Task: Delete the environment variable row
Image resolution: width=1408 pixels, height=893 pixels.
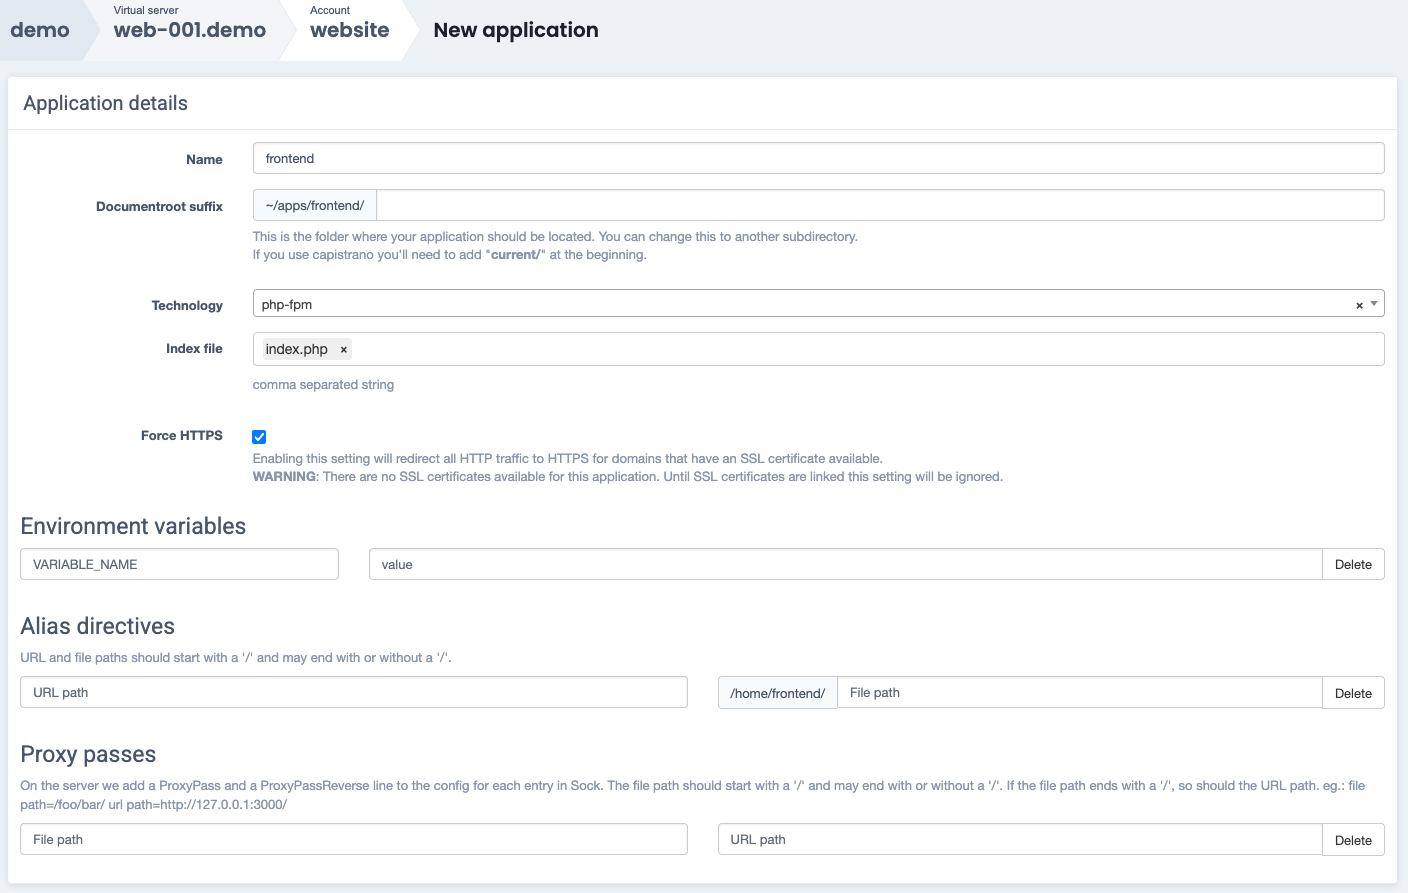Action: coord(1352,565)
